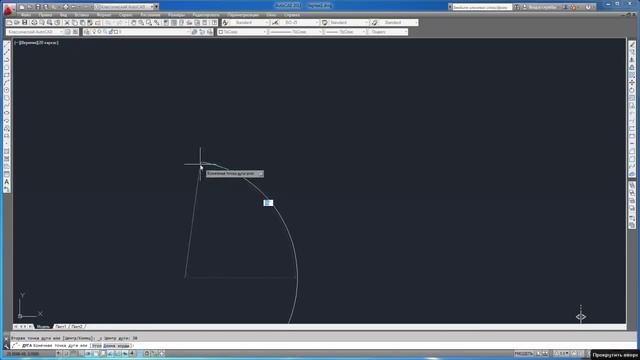Select the Erase tool in Modify toolbar
Image resolution: width=640 pixels, height=360 pixels.
[x=632, y=44]
